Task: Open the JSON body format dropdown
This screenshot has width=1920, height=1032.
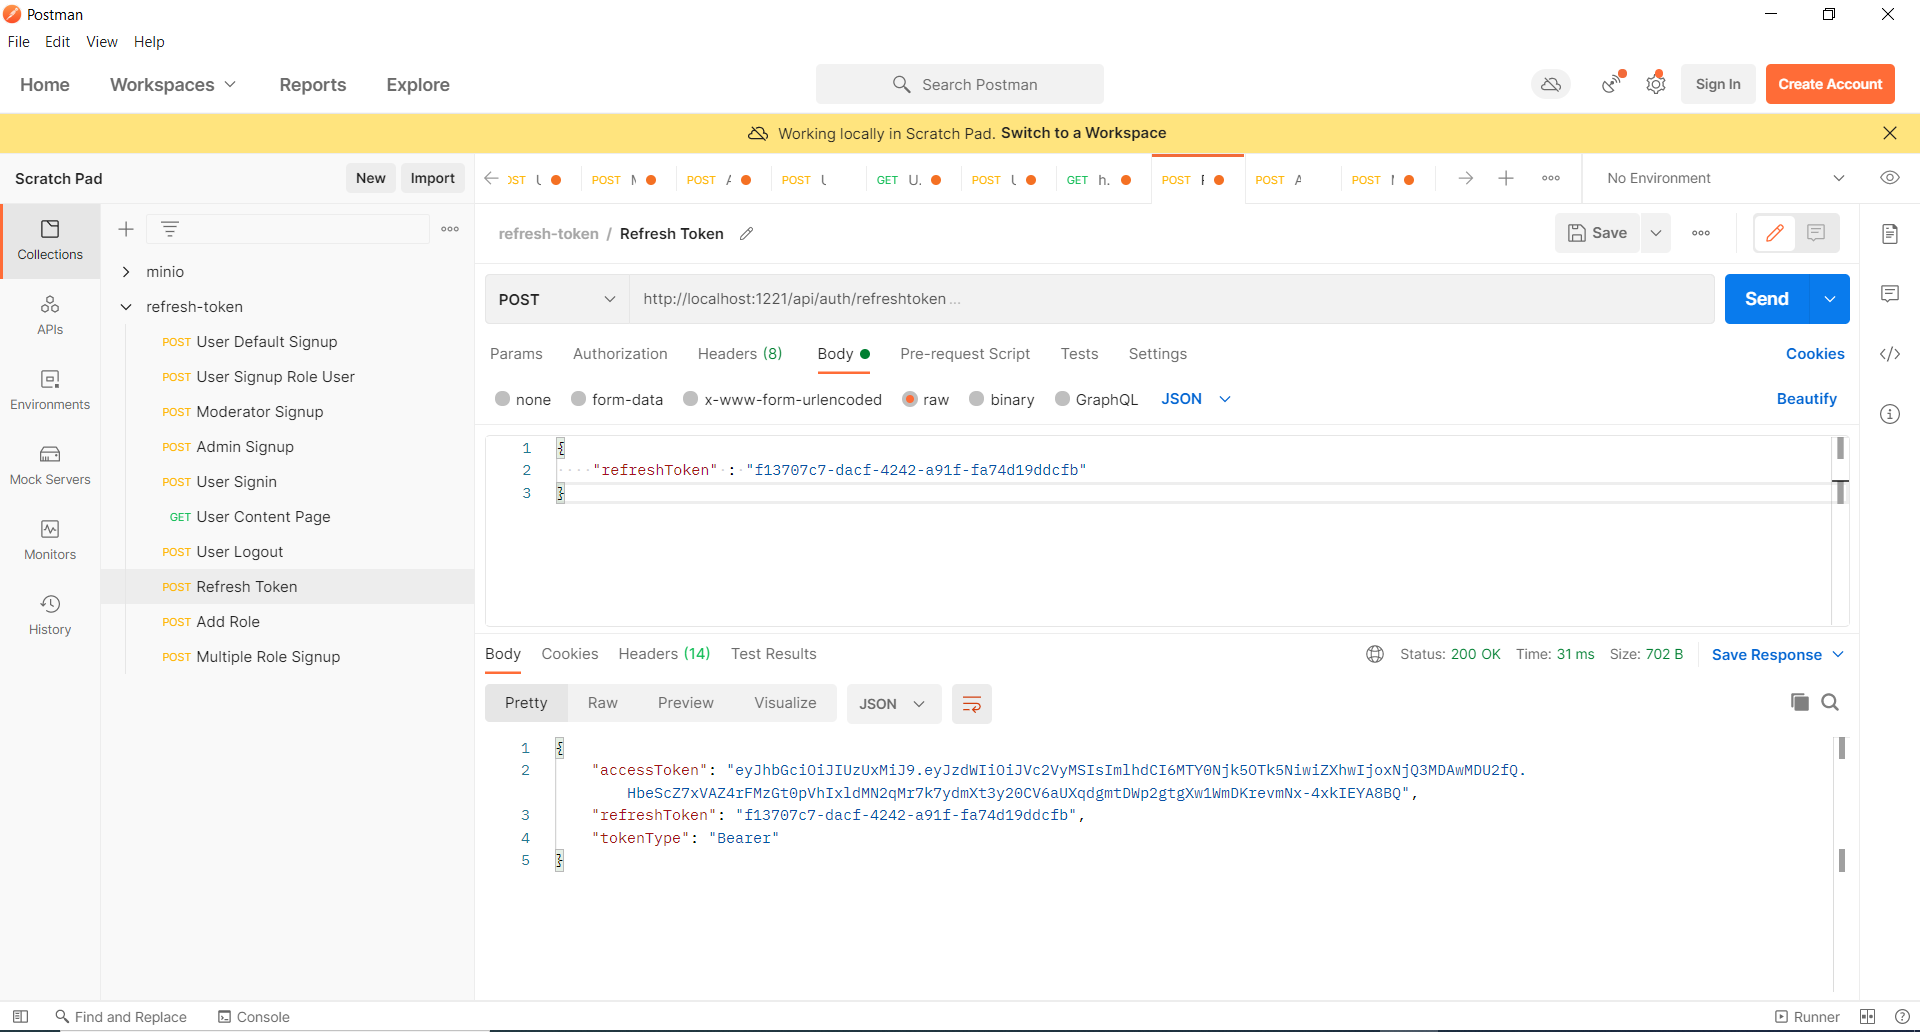Action: click(1195, 399)
